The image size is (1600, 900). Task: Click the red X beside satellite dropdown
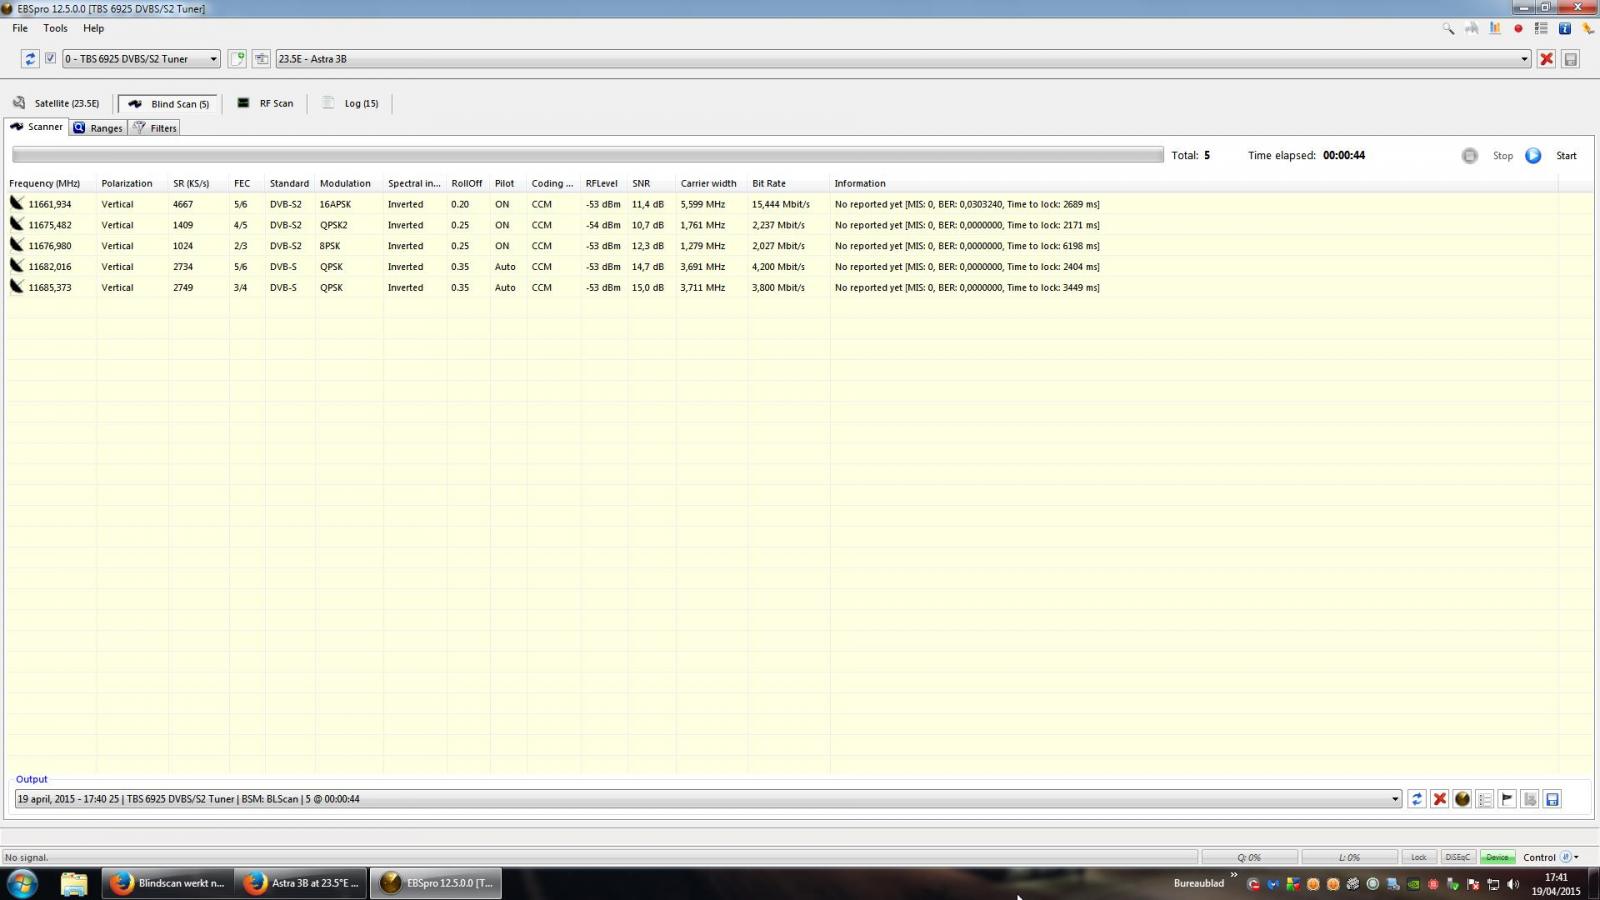1546,59
